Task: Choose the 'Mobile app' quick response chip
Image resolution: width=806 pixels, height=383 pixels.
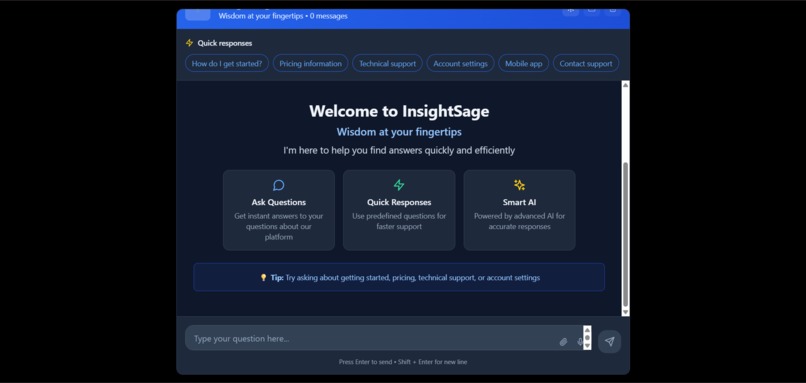Action: [523, 63]
